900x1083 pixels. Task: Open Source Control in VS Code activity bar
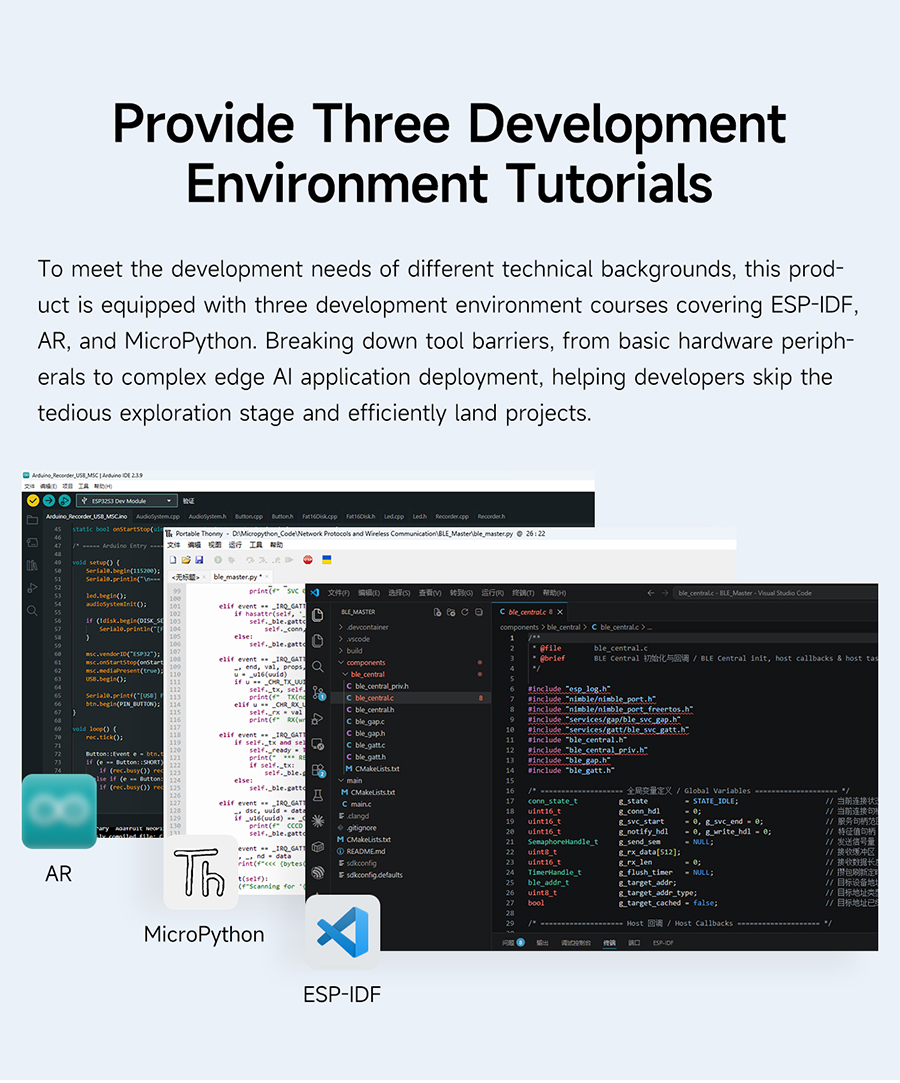pos(318,693)
